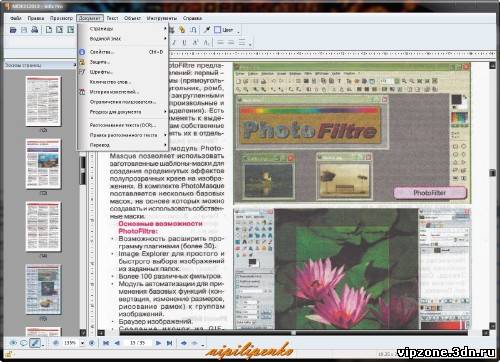The height and width of the screenshot is (362, 500).
Task: Select the second page thumbnail
Action: tap(43, 164)
